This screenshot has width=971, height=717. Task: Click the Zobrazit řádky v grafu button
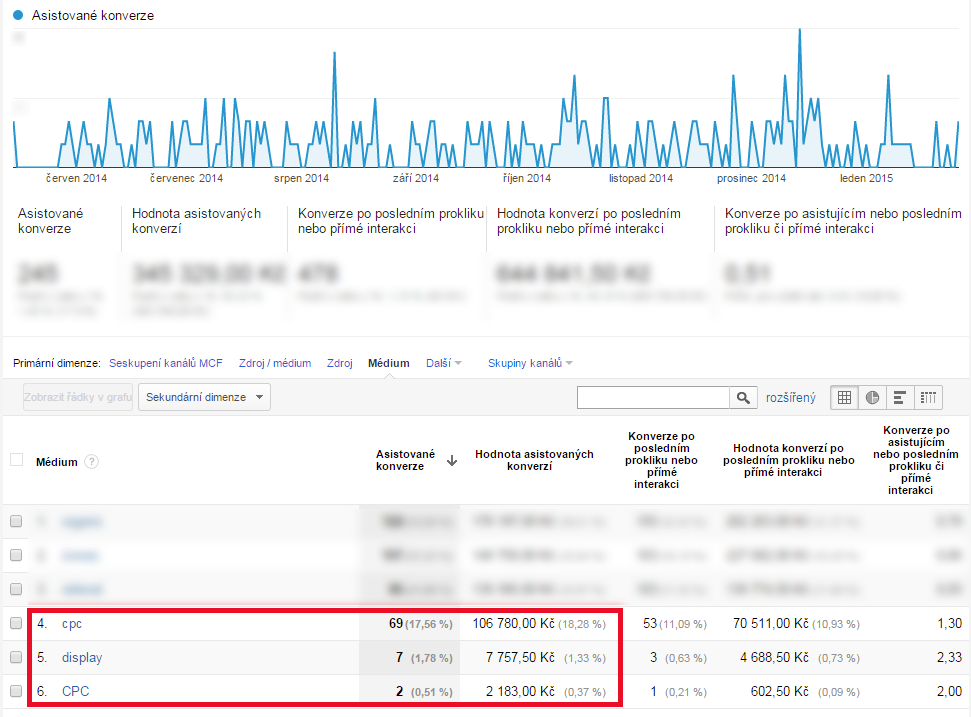[78, 398]
